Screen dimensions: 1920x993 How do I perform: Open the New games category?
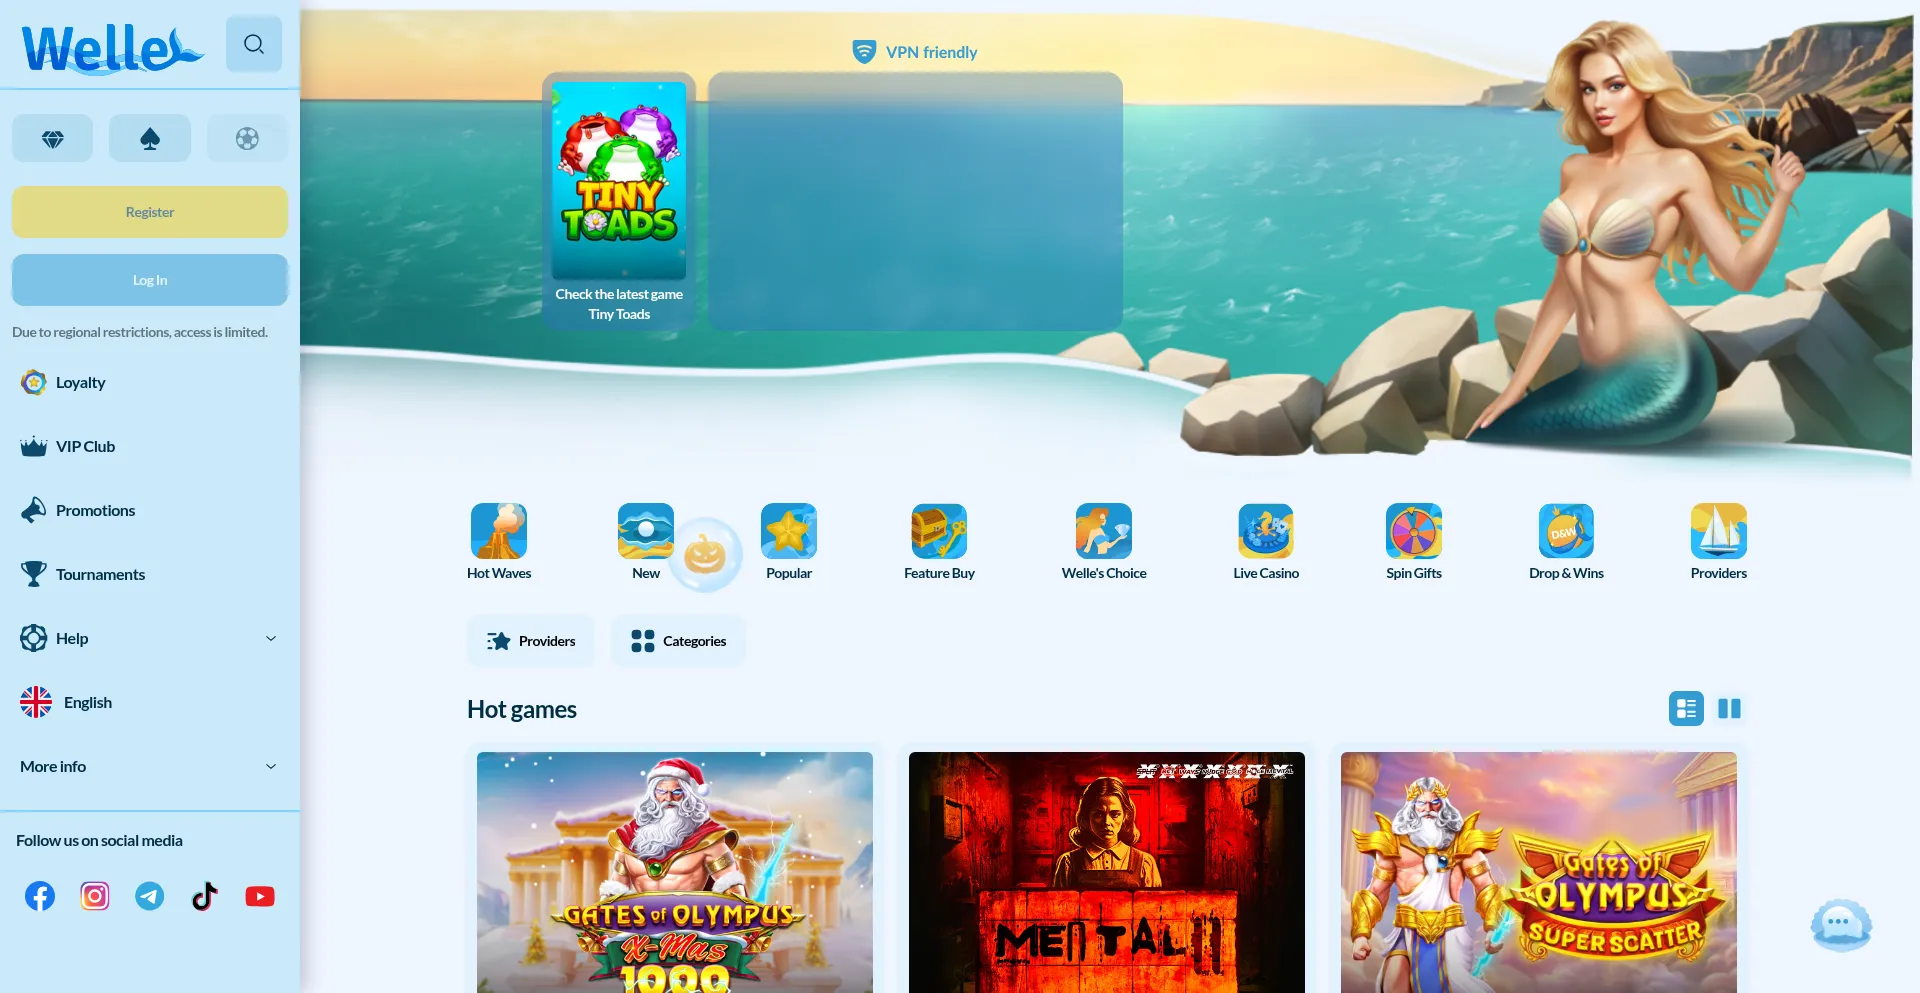click(646, 542)
